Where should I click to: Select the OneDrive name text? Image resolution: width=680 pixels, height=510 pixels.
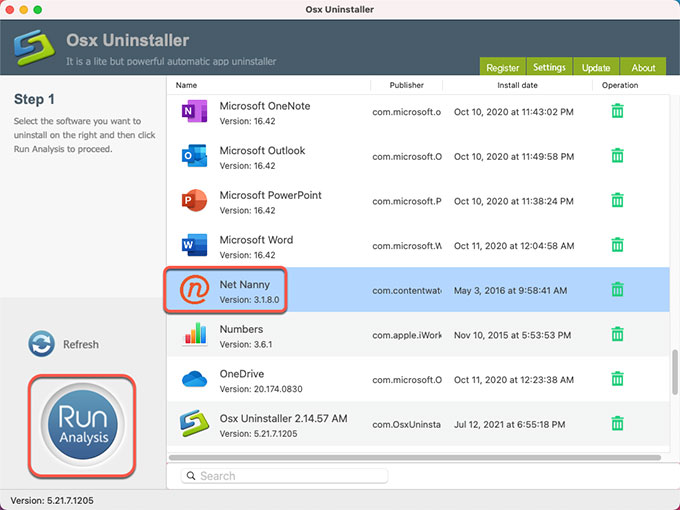click(x=242, y=374)
